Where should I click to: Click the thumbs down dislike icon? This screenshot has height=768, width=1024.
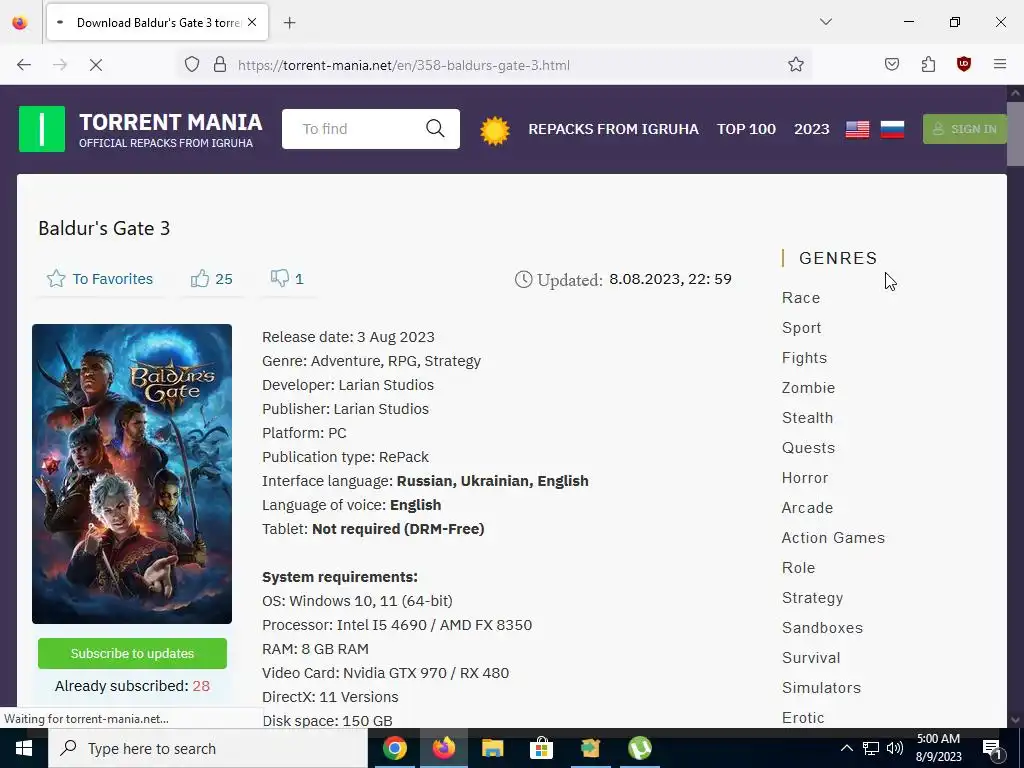pyautogui.click(x=280, y=278)
